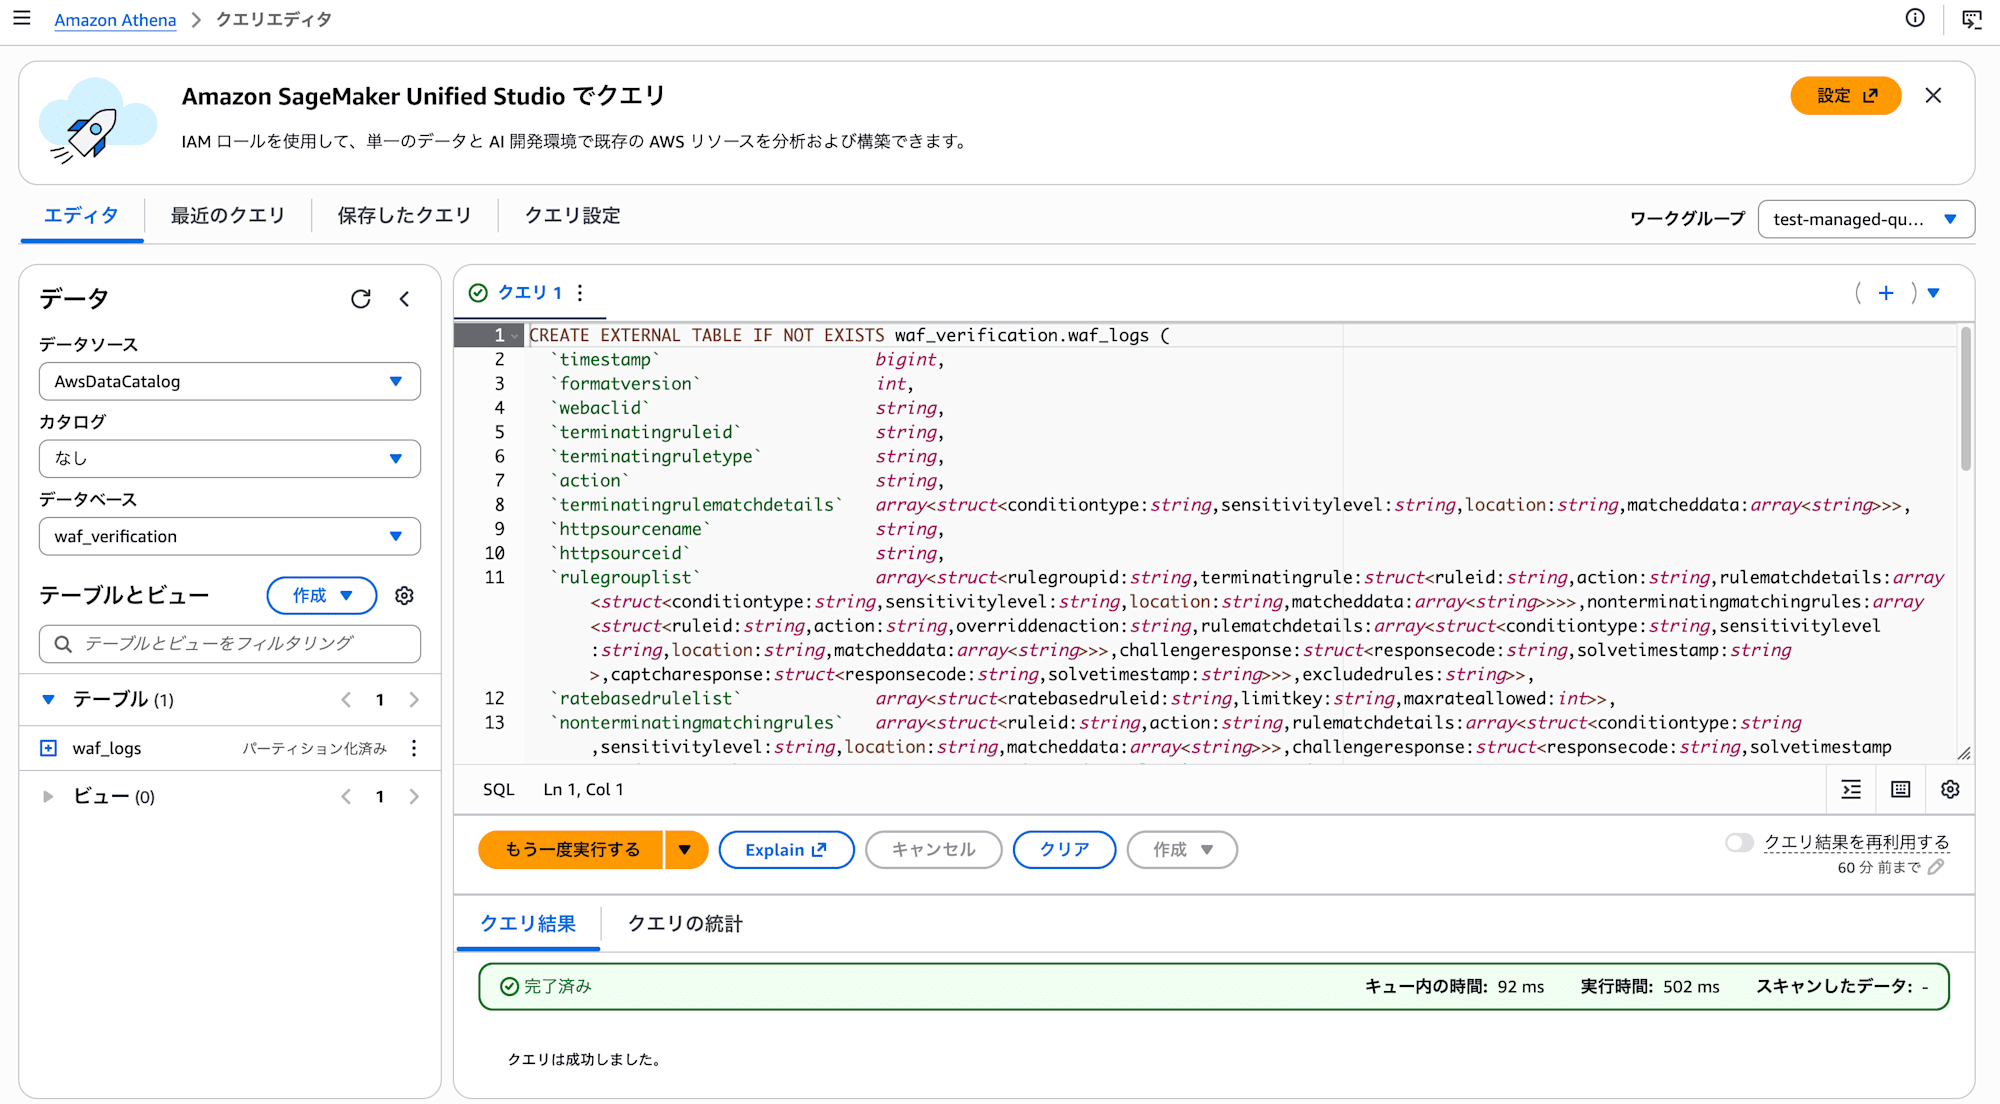Click the もう一度実行する button
This screenshot has width=2000, height=1104.
pos(571,849)
